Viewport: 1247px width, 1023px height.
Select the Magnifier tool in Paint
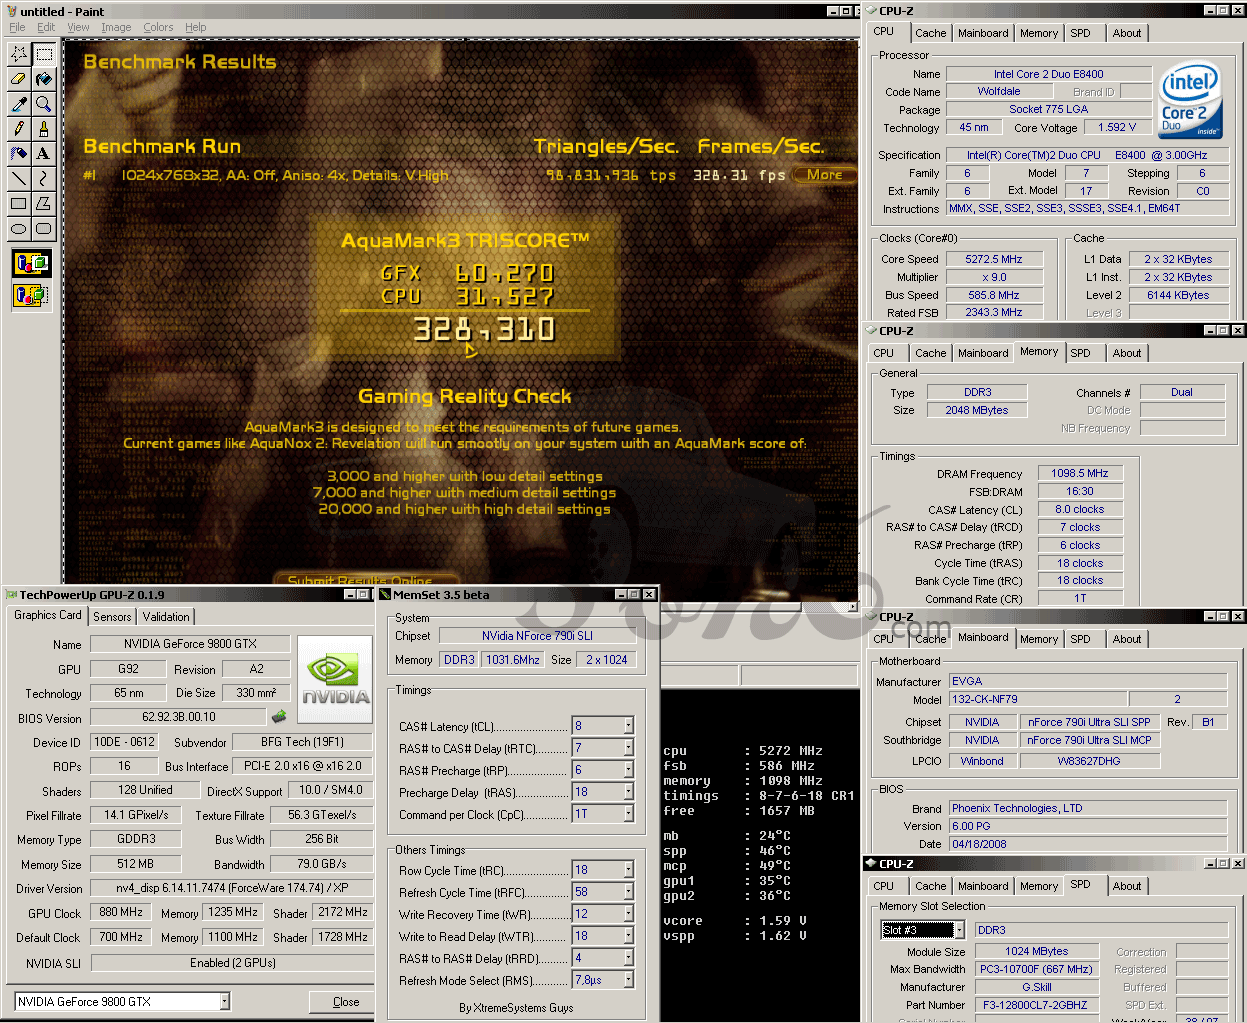44,103
